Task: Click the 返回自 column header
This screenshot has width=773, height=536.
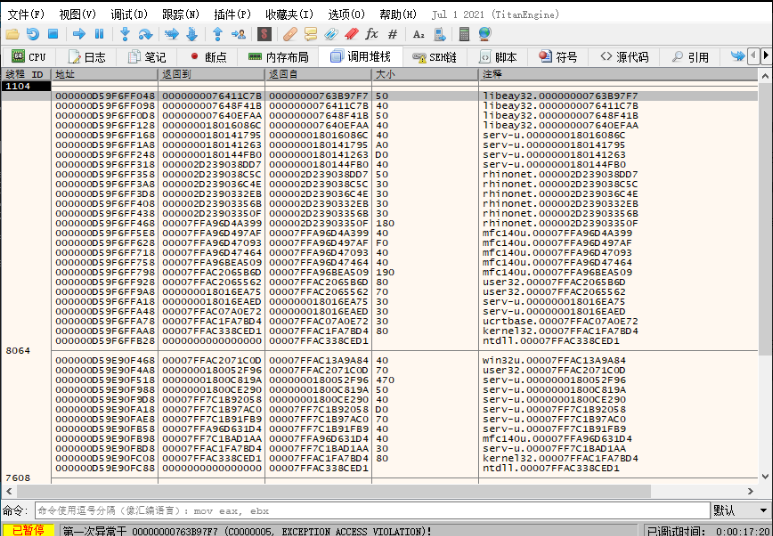Action: coord(318,74)
